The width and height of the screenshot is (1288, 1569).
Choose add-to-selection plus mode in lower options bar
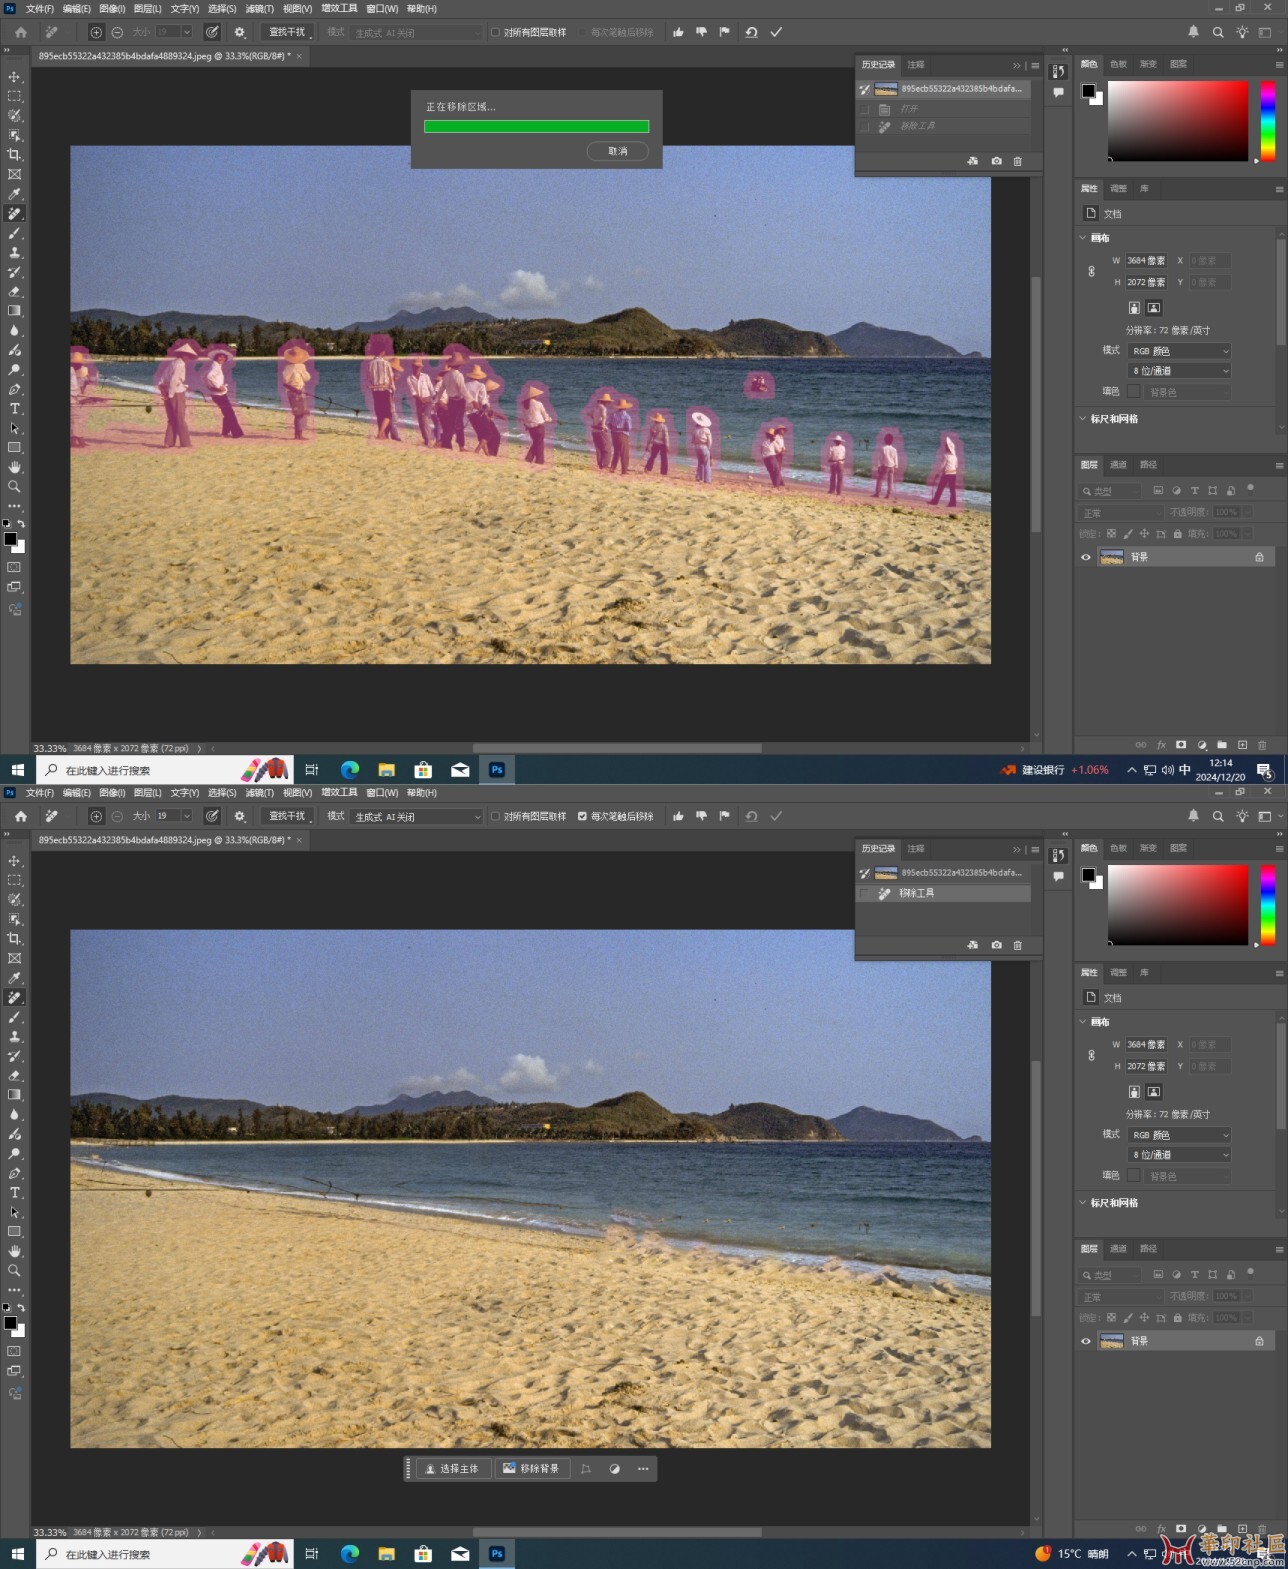click(x=96, y=816)
